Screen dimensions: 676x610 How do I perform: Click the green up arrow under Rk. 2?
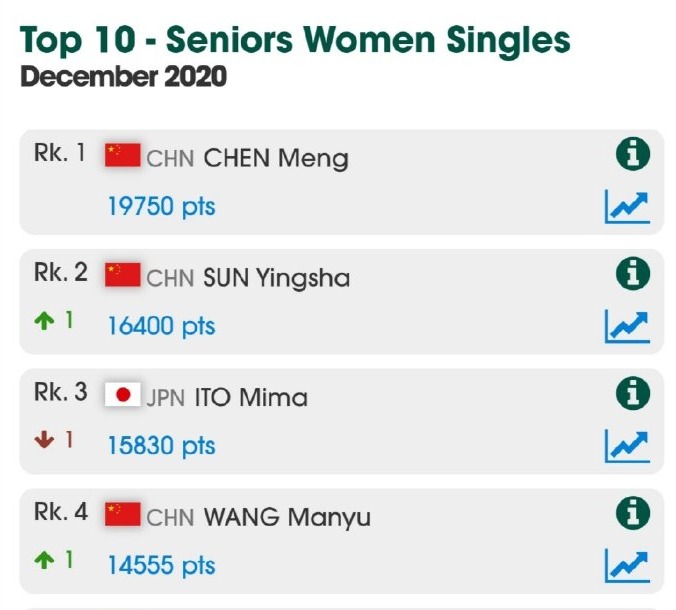click(44, 321)
